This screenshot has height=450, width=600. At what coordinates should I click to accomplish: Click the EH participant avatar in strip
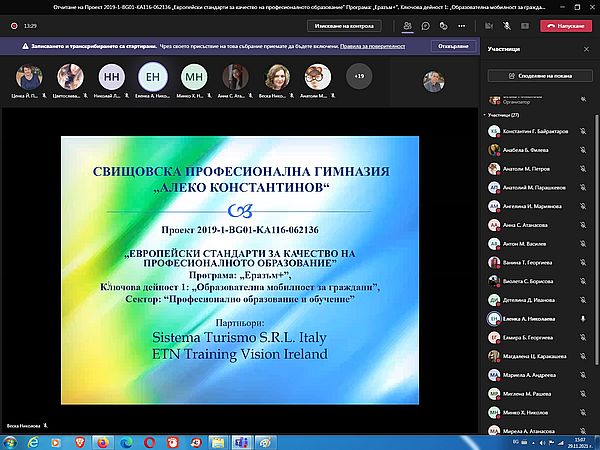[x=153, y=76]
